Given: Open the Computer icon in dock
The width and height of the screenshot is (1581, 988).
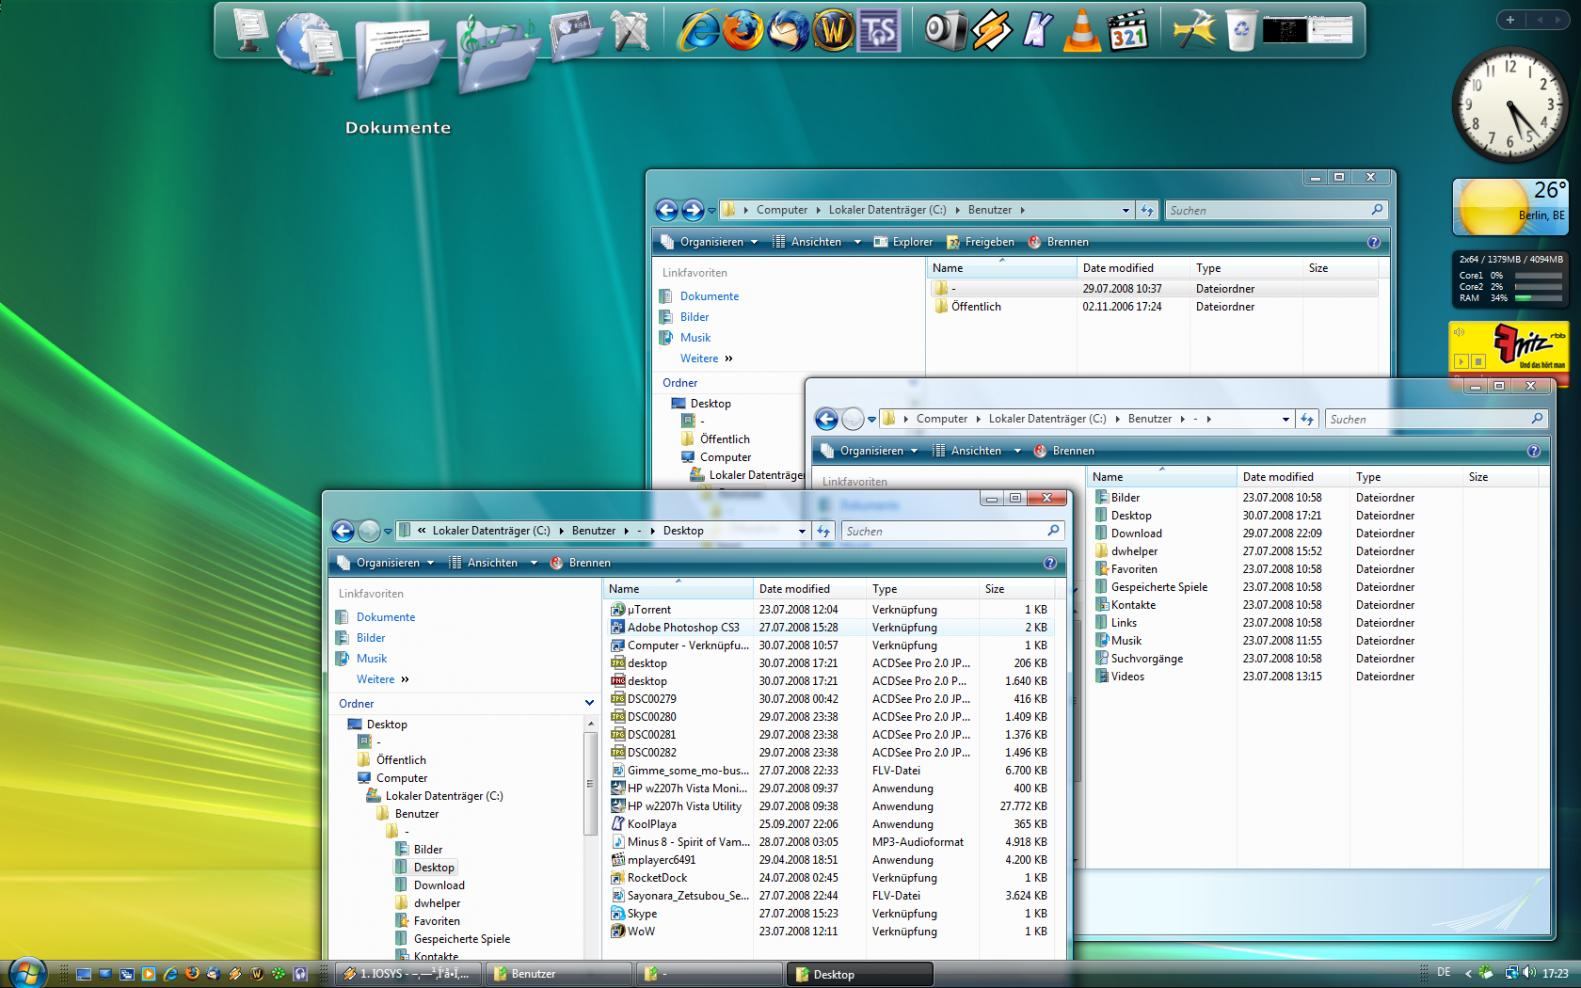Looking at the screenshot, I should [249, 30].
